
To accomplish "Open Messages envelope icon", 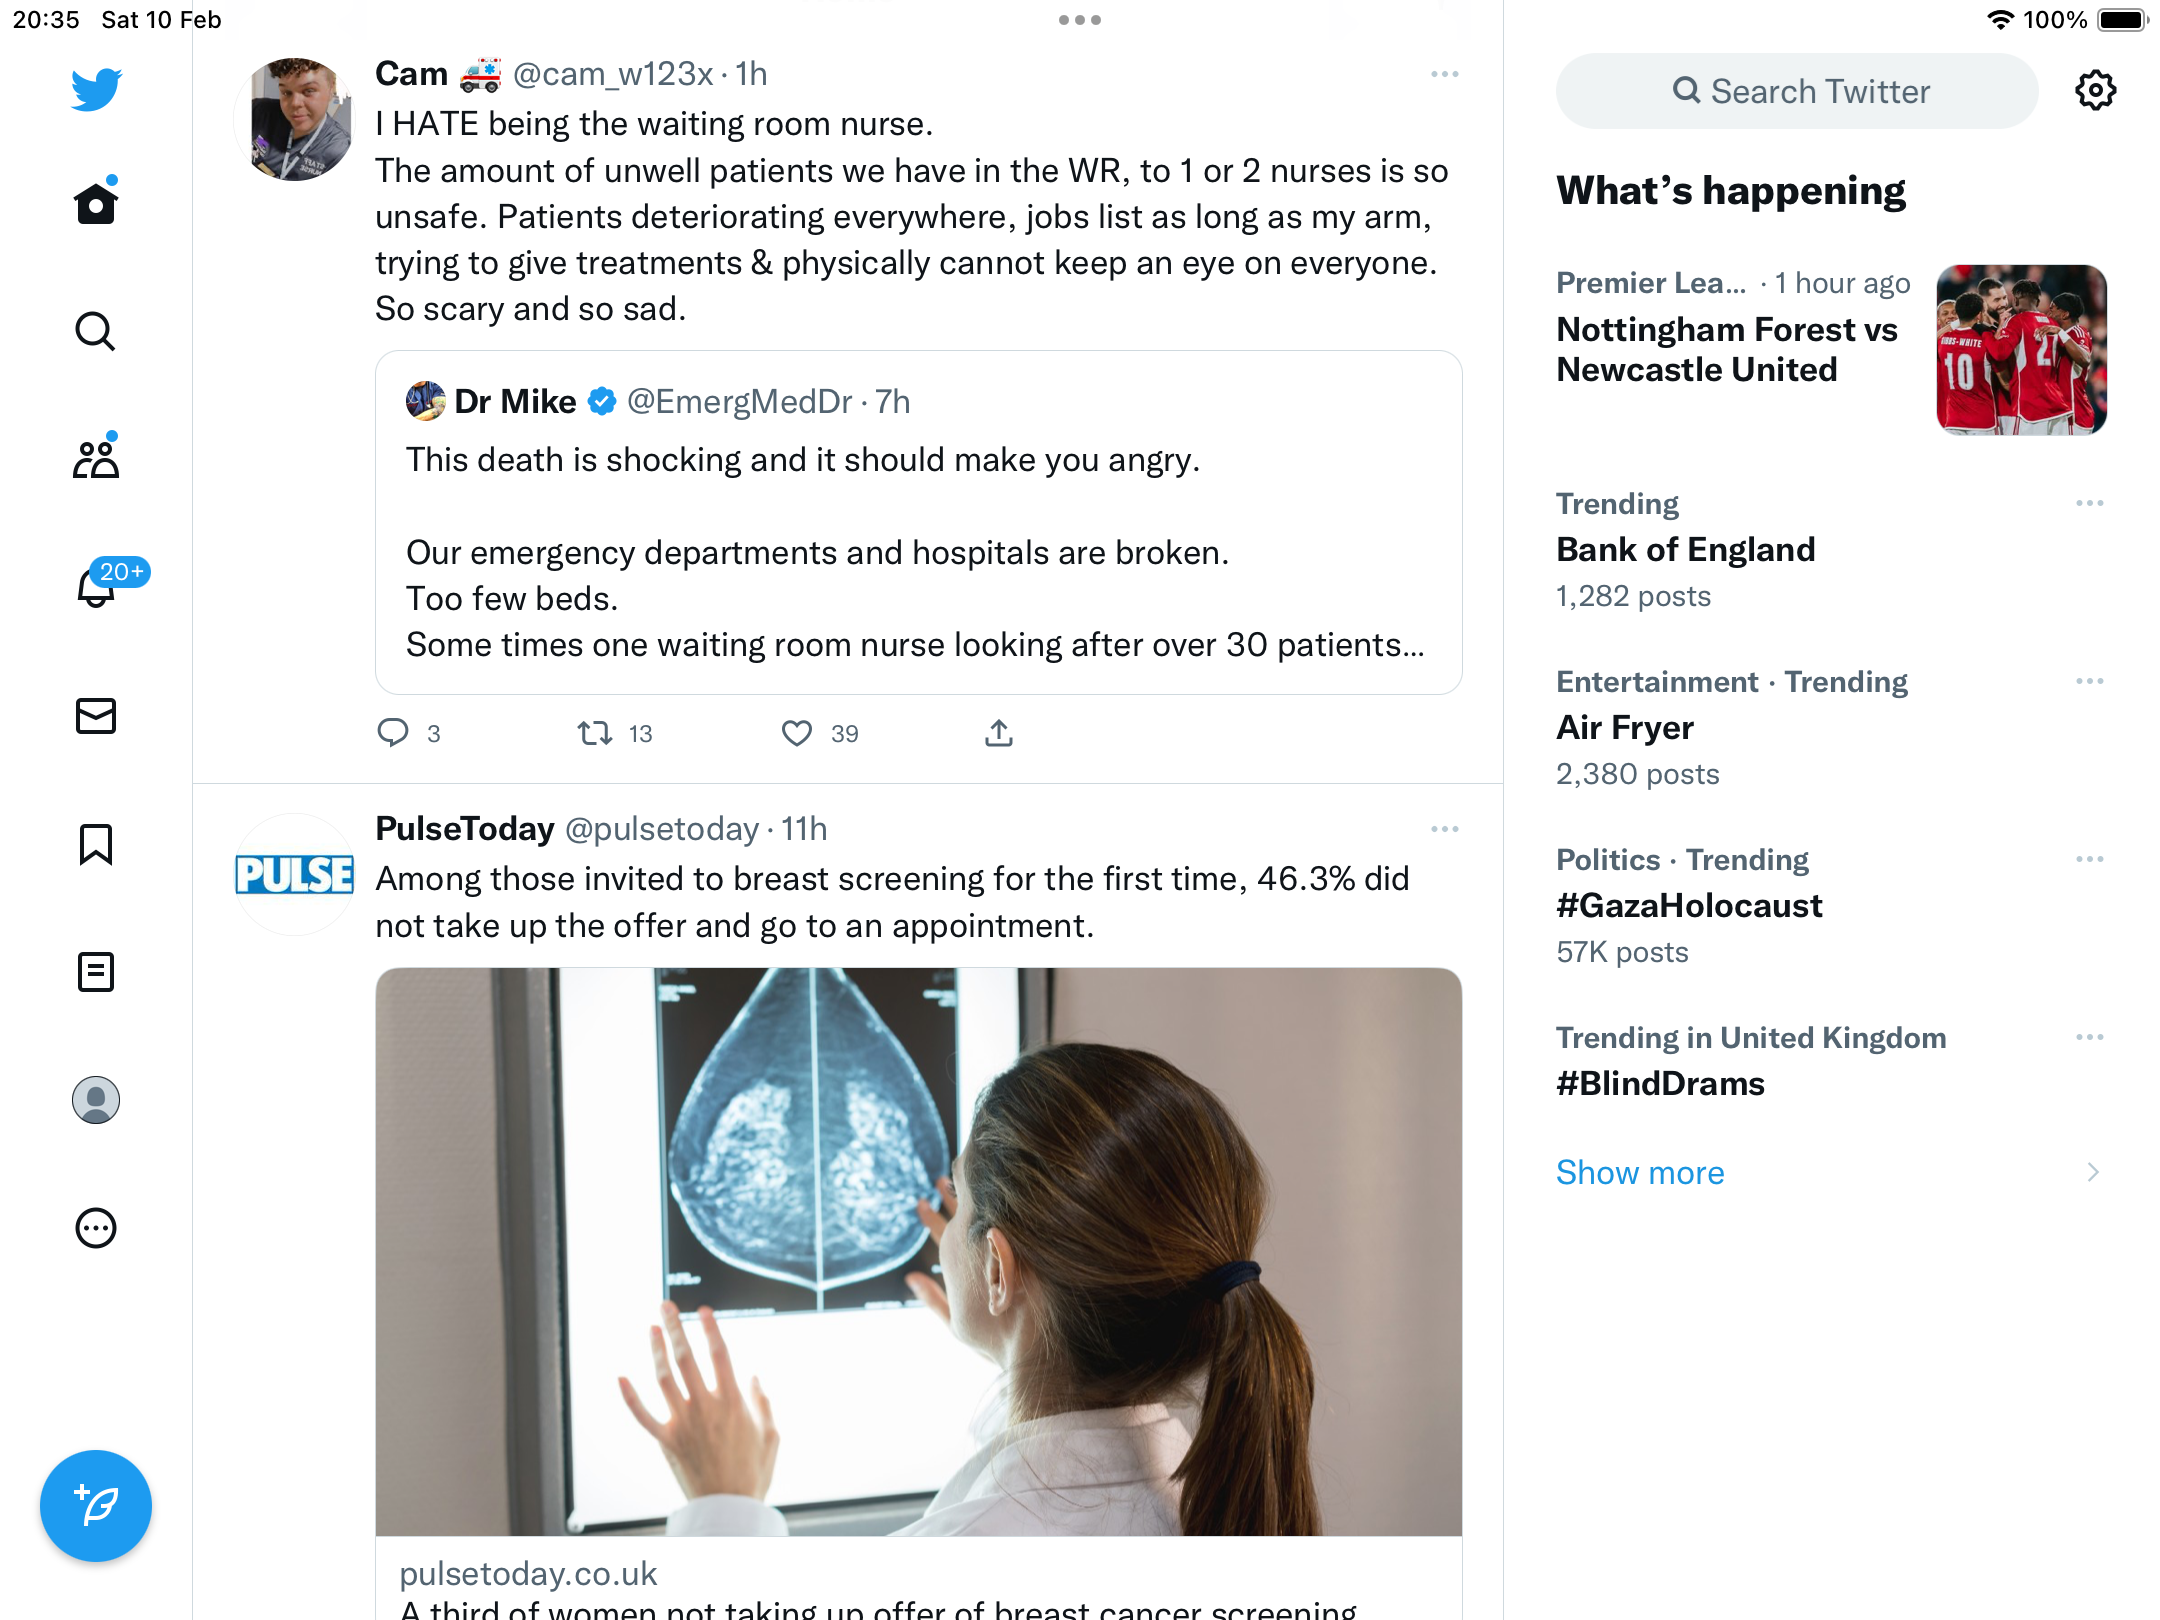I will click(x=96, y=716).
